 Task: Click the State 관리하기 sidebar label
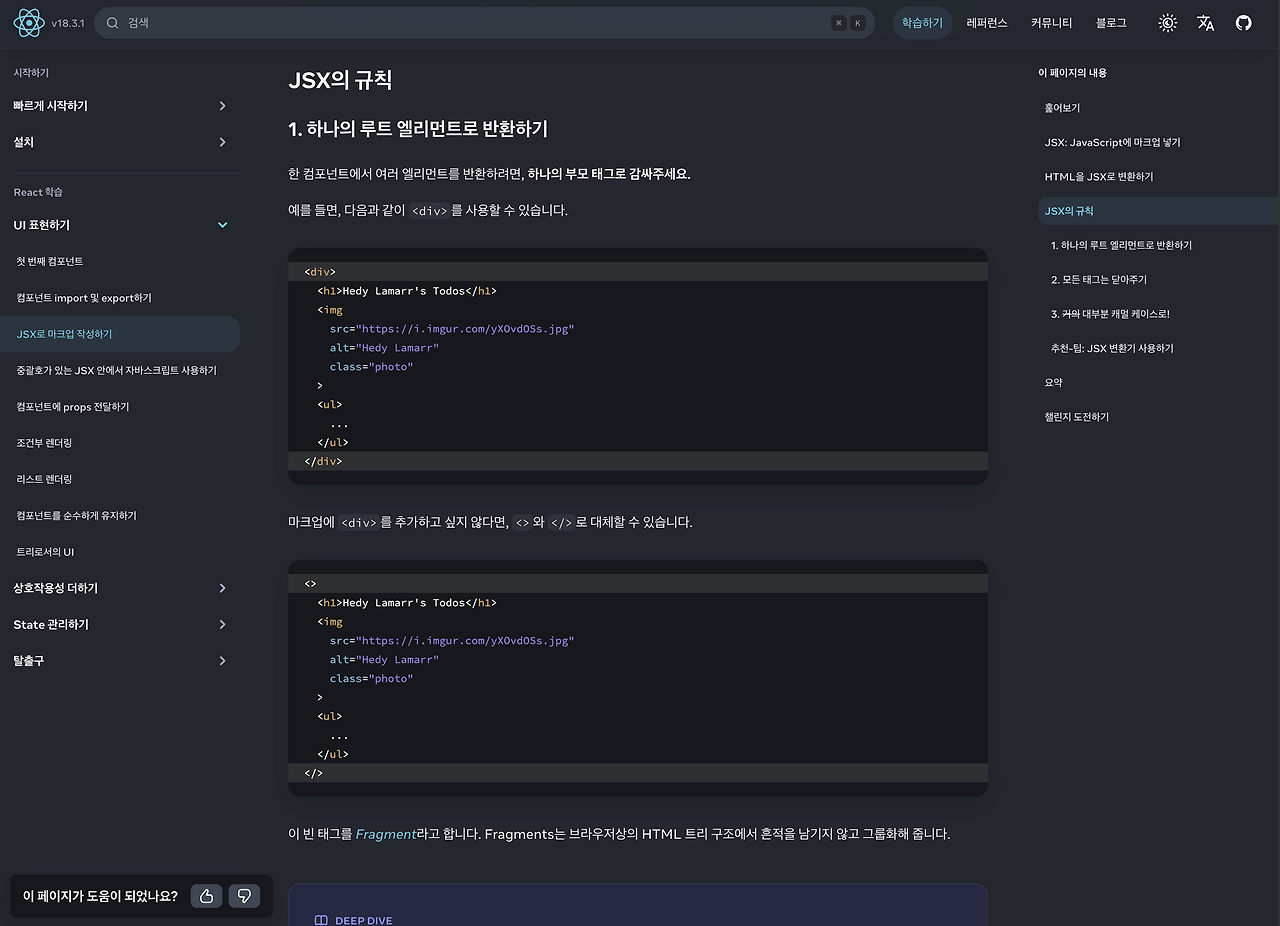click(x=51, y=624)
